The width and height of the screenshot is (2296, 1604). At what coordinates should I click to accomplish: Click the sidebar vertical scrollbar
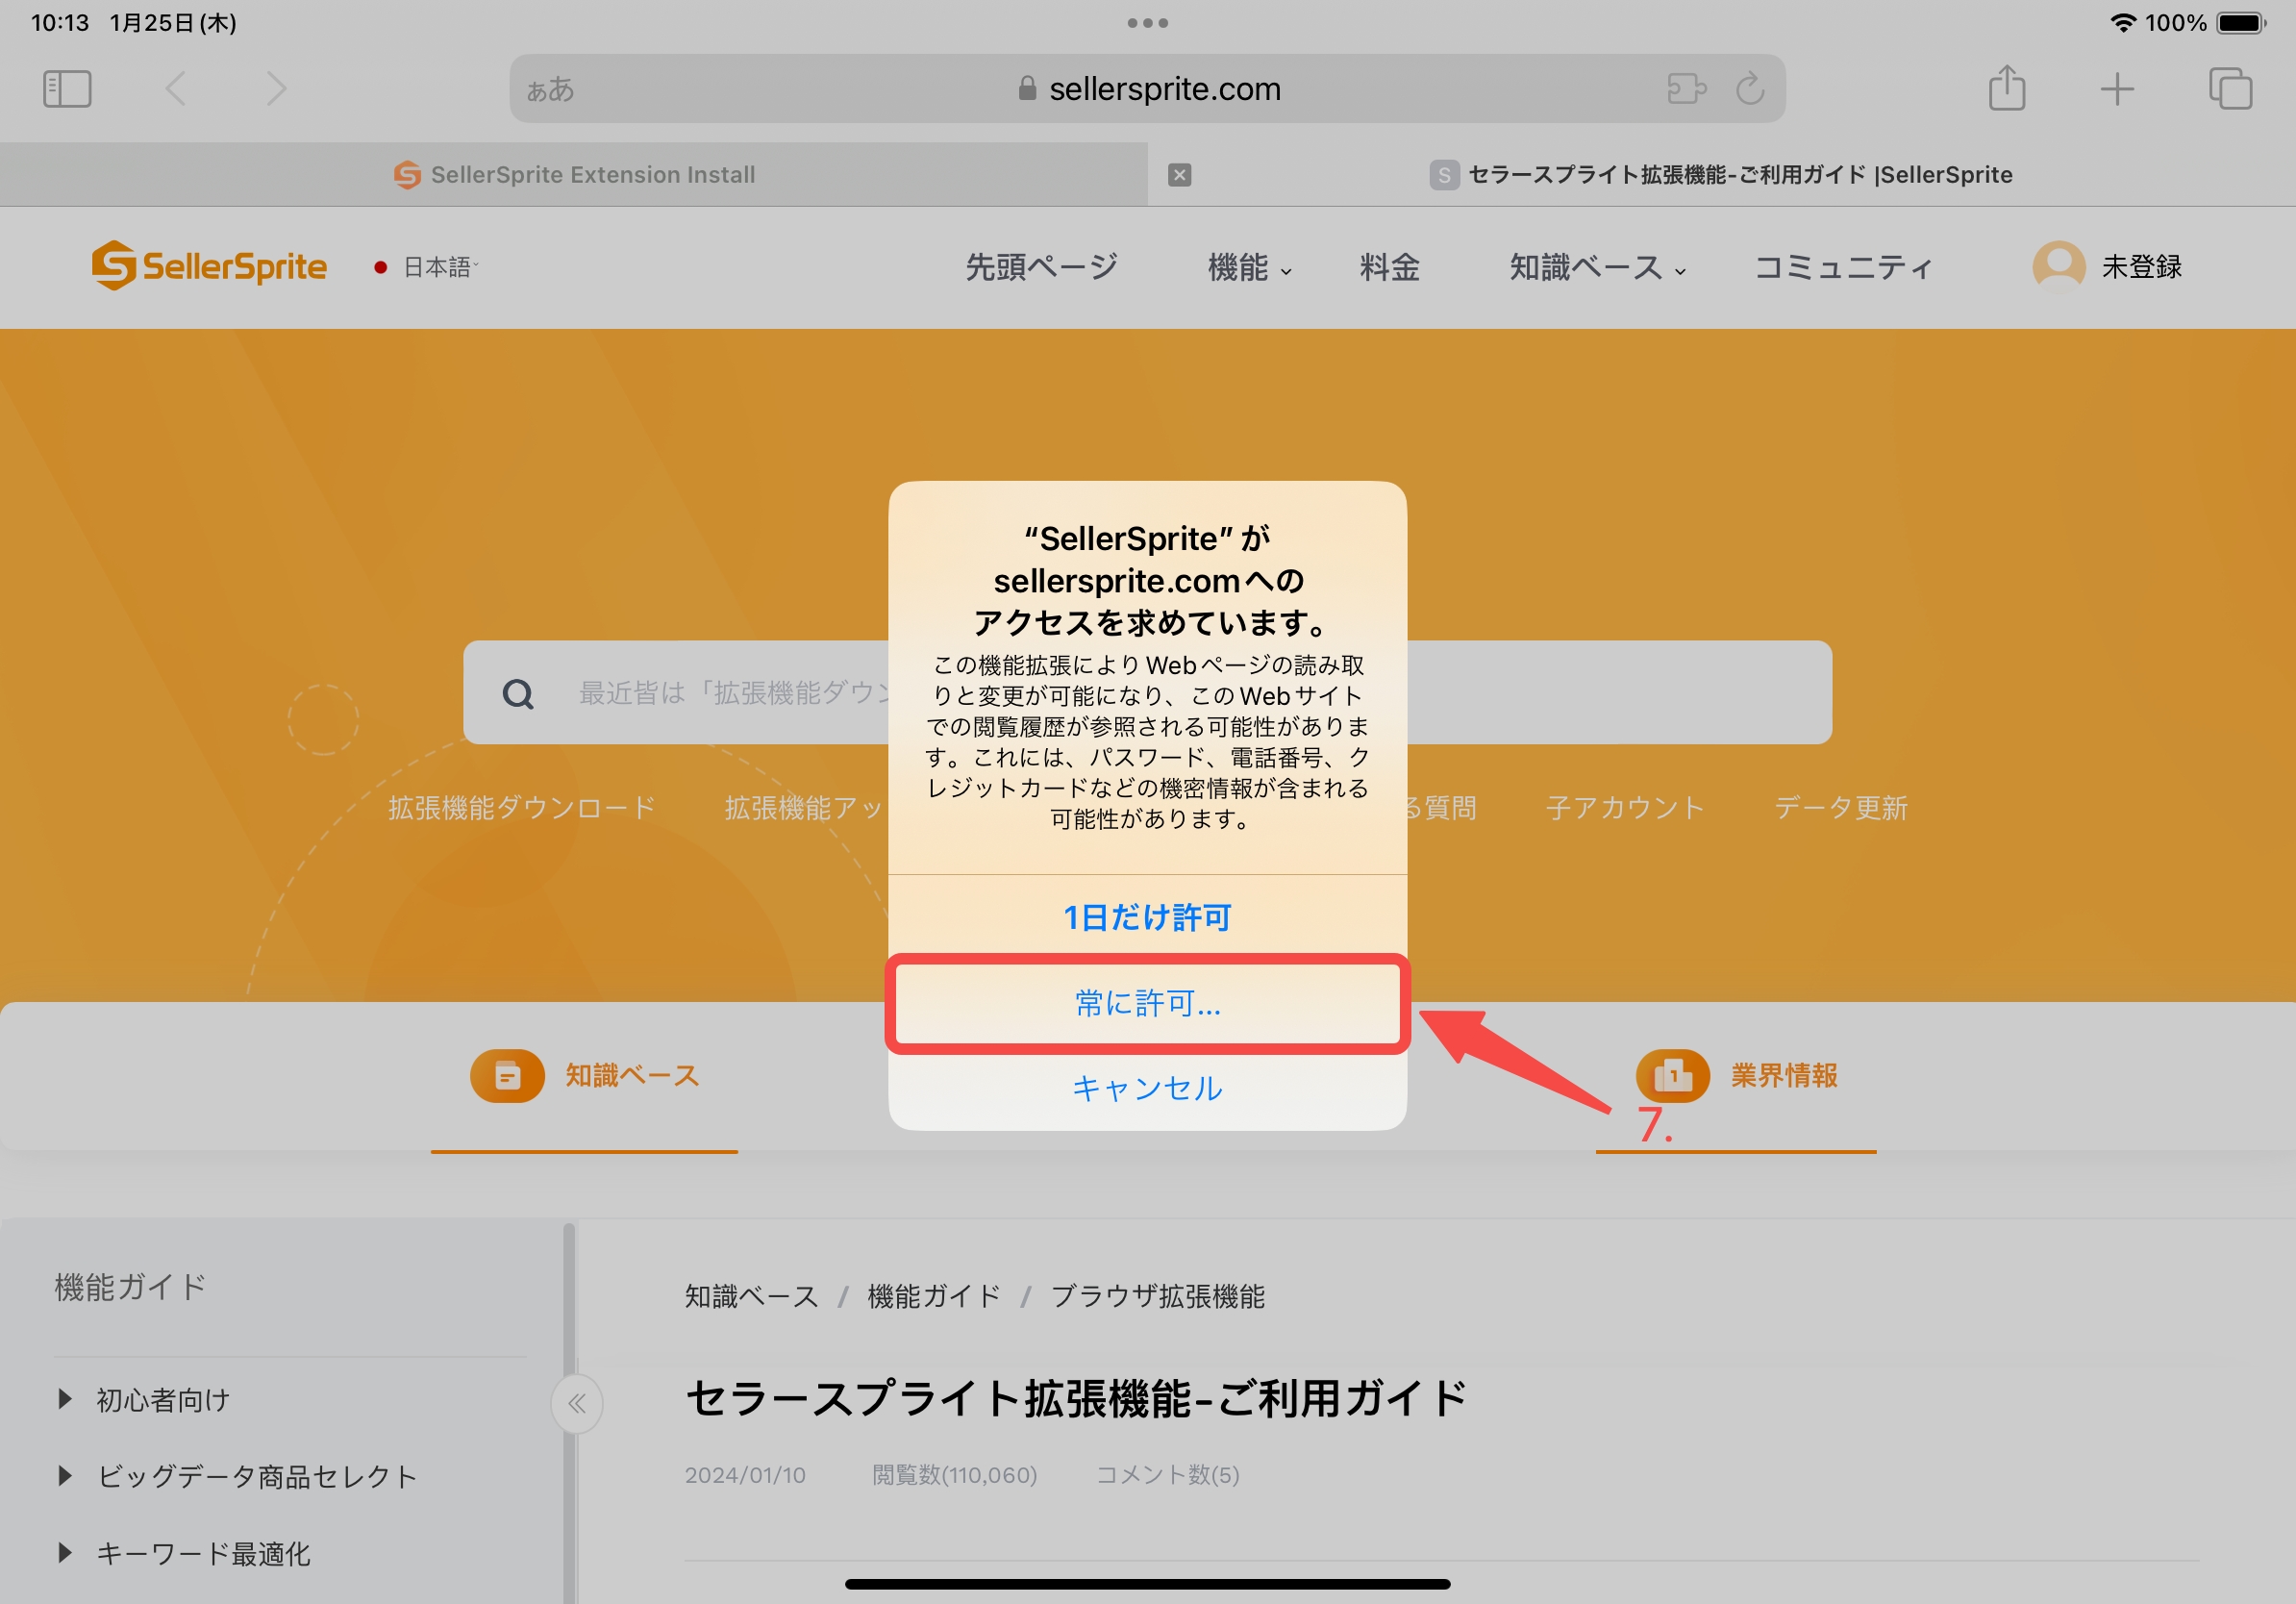coord(569,1412)
